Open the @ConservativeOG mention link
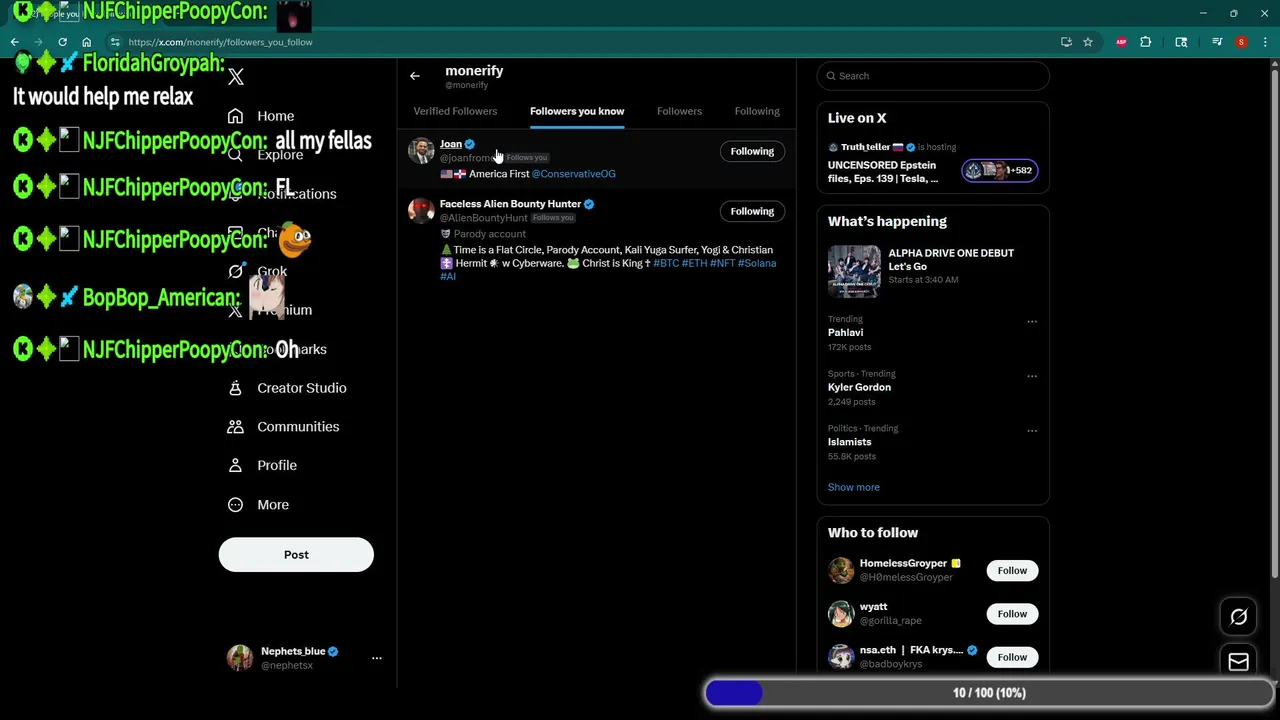The image size is (1280, 720). click(x=573, y=174)
